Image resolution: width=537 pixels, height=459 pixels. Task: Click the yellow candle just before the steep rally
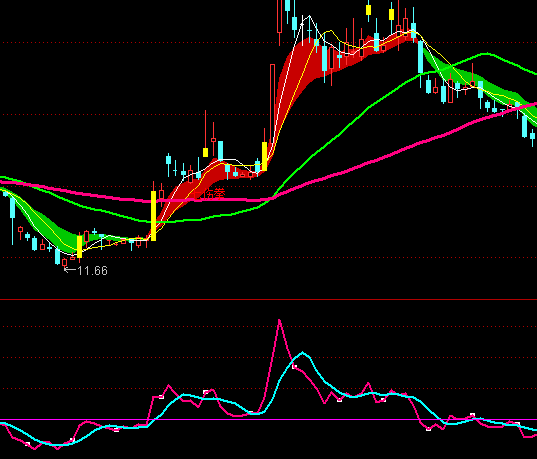(264, 157)
